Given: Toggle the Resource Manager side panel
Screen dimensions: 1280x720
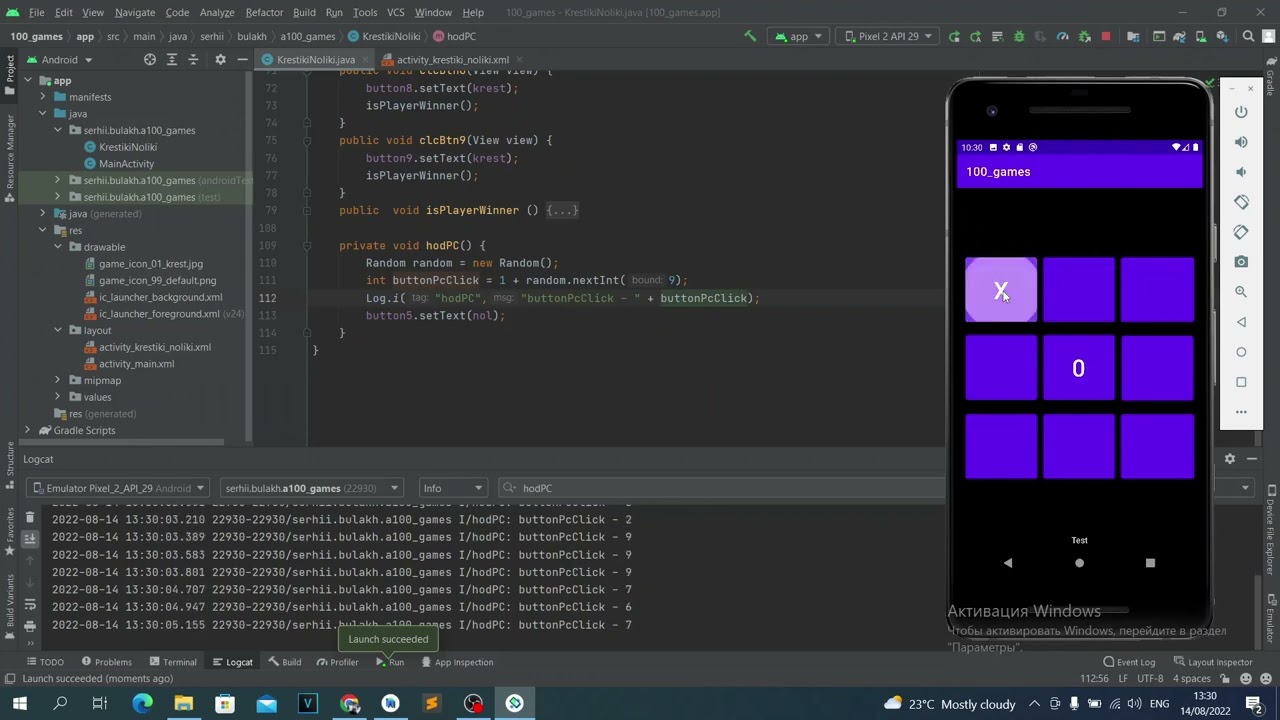Looking at the screenshot, I should pyautogui.click(x=10, y=152).
